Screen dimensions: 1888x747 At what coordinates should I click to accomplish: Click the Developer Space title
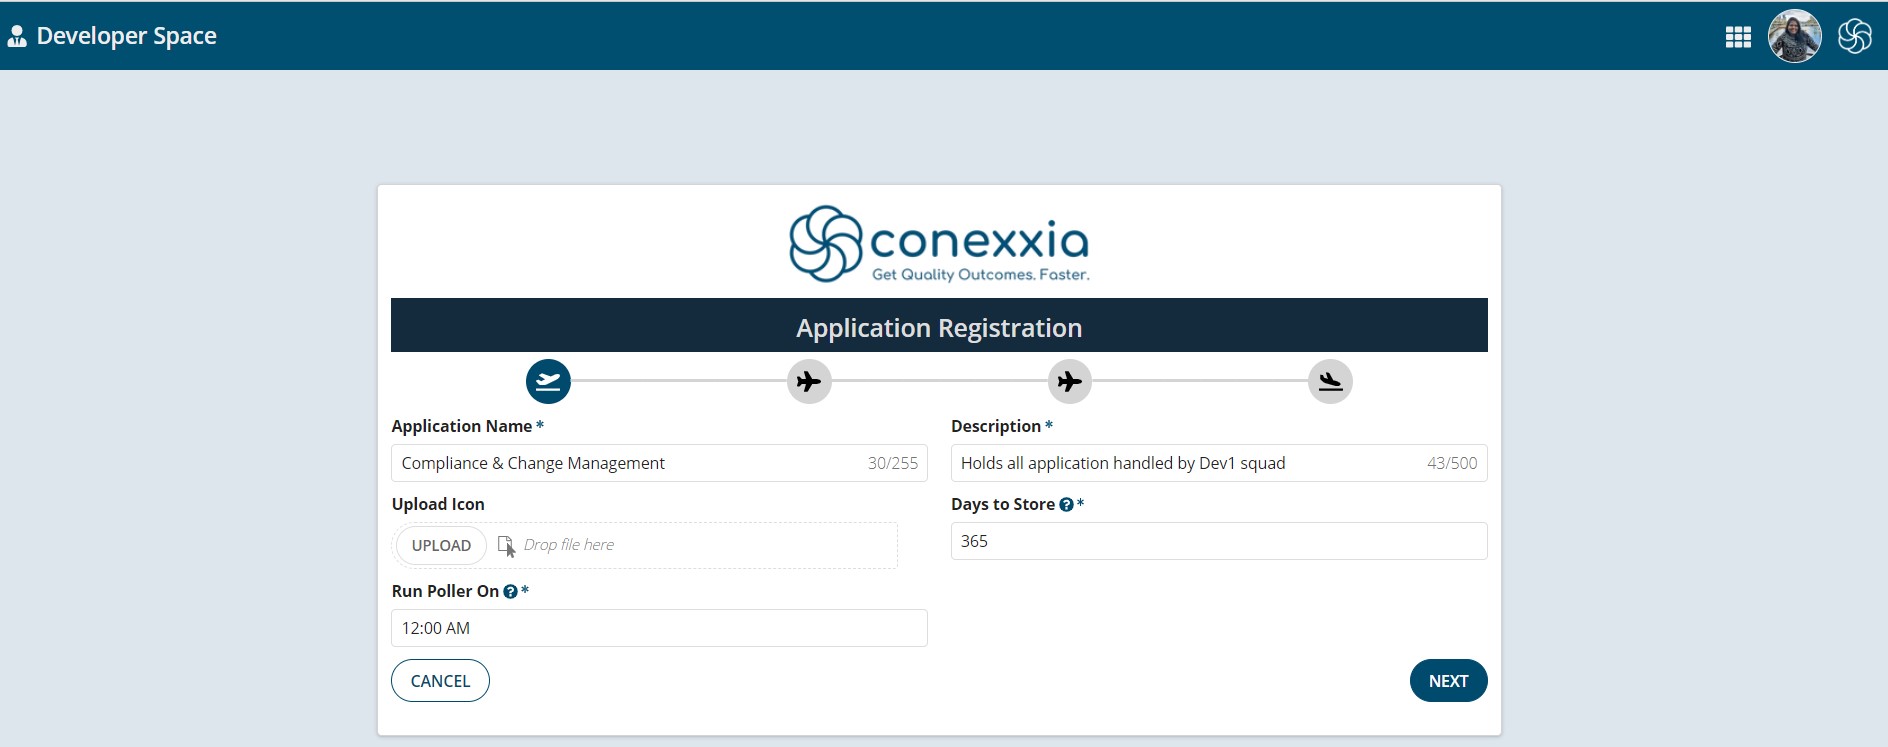coord(126,36)
